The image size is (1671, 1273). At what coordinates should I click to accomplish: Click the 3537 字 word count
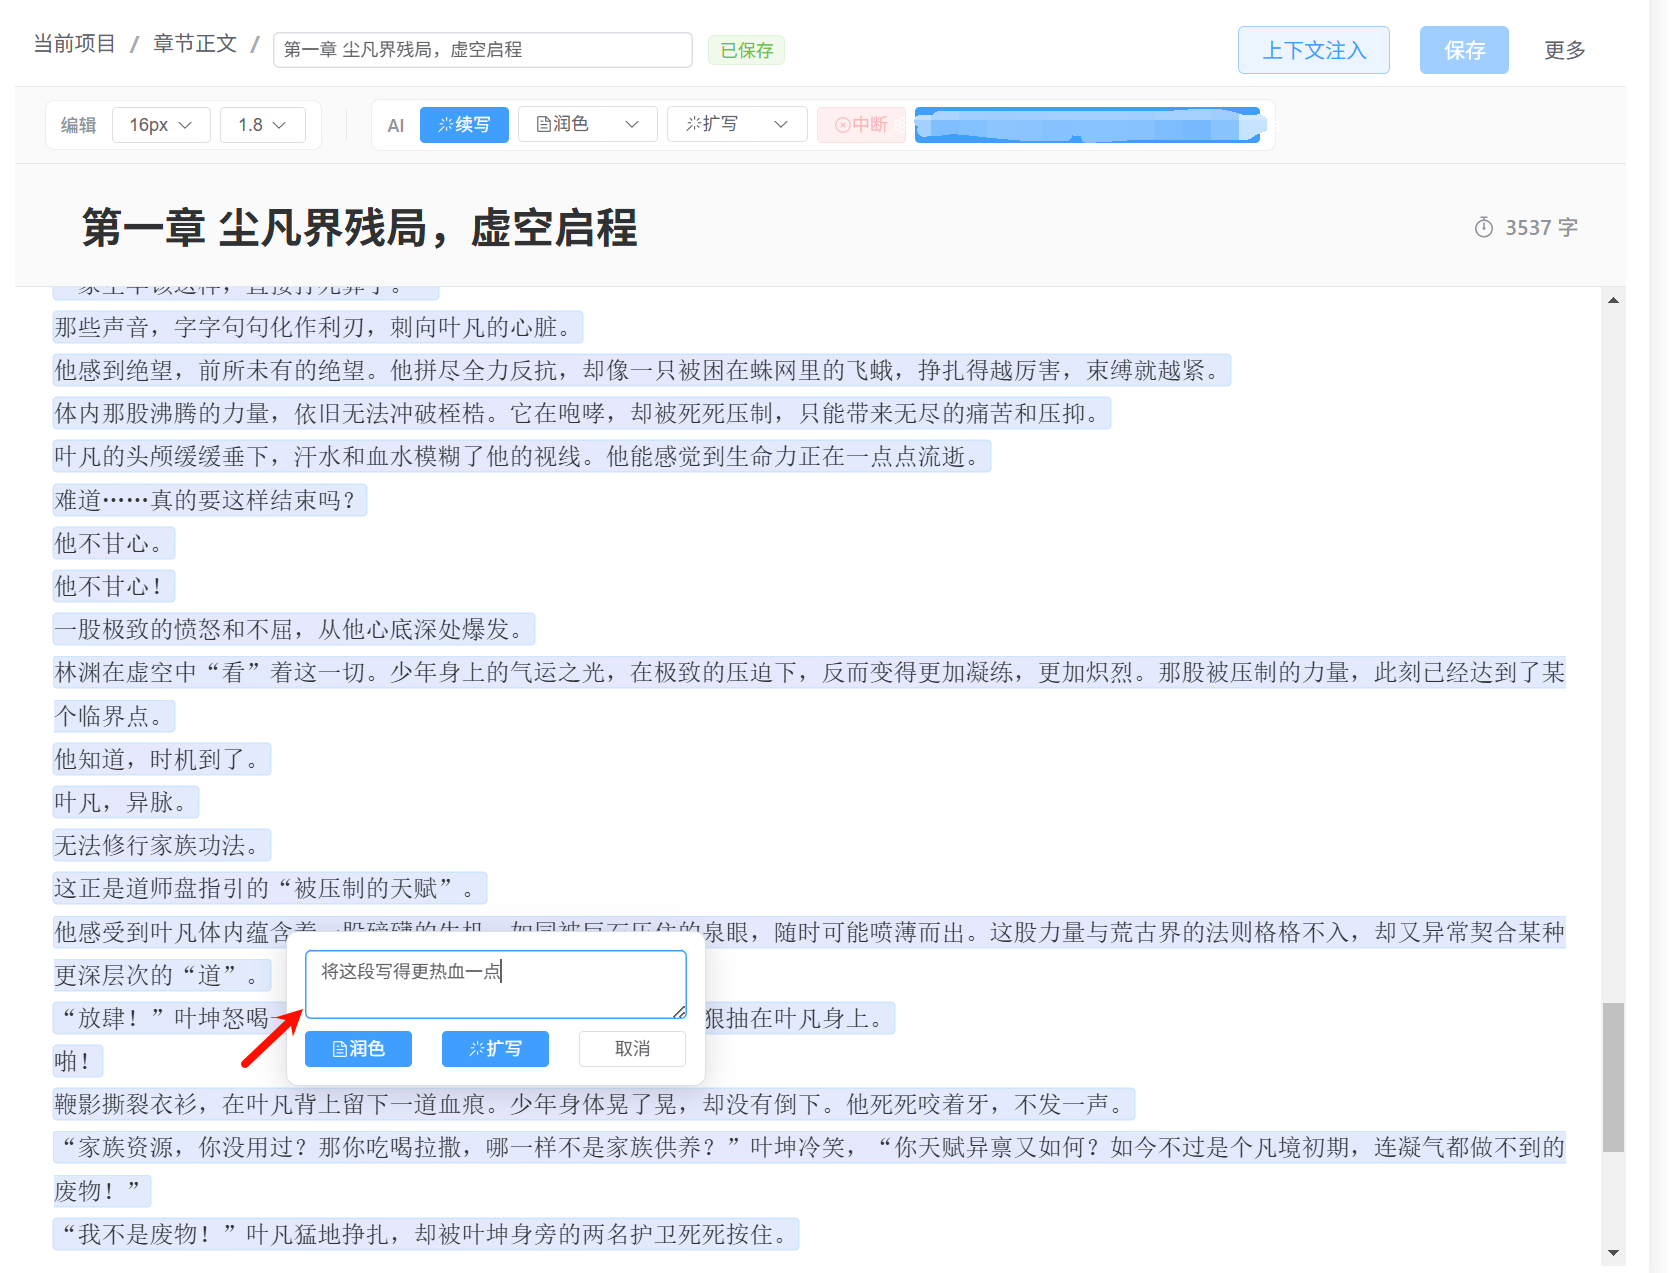(x=1541, y=228)
